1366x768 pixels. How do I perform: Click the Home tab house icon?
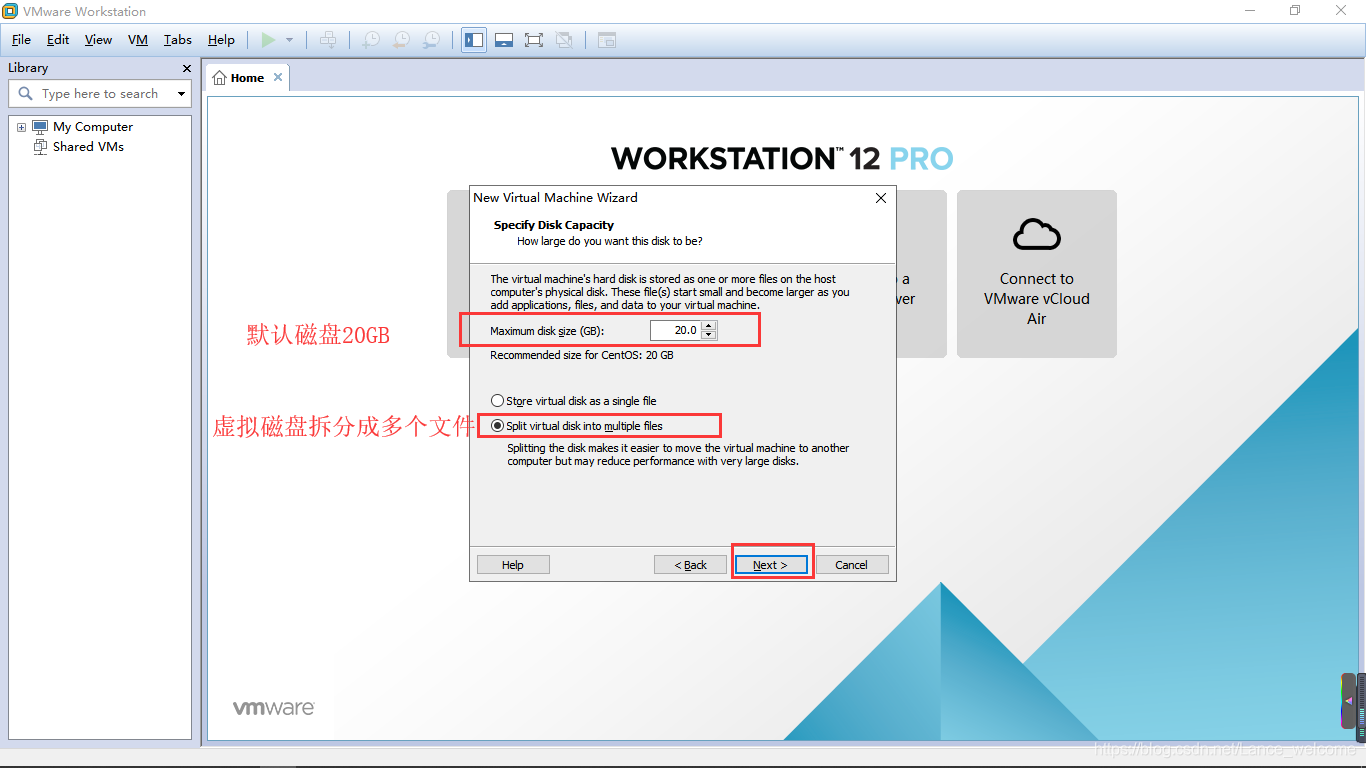(220, 78)
